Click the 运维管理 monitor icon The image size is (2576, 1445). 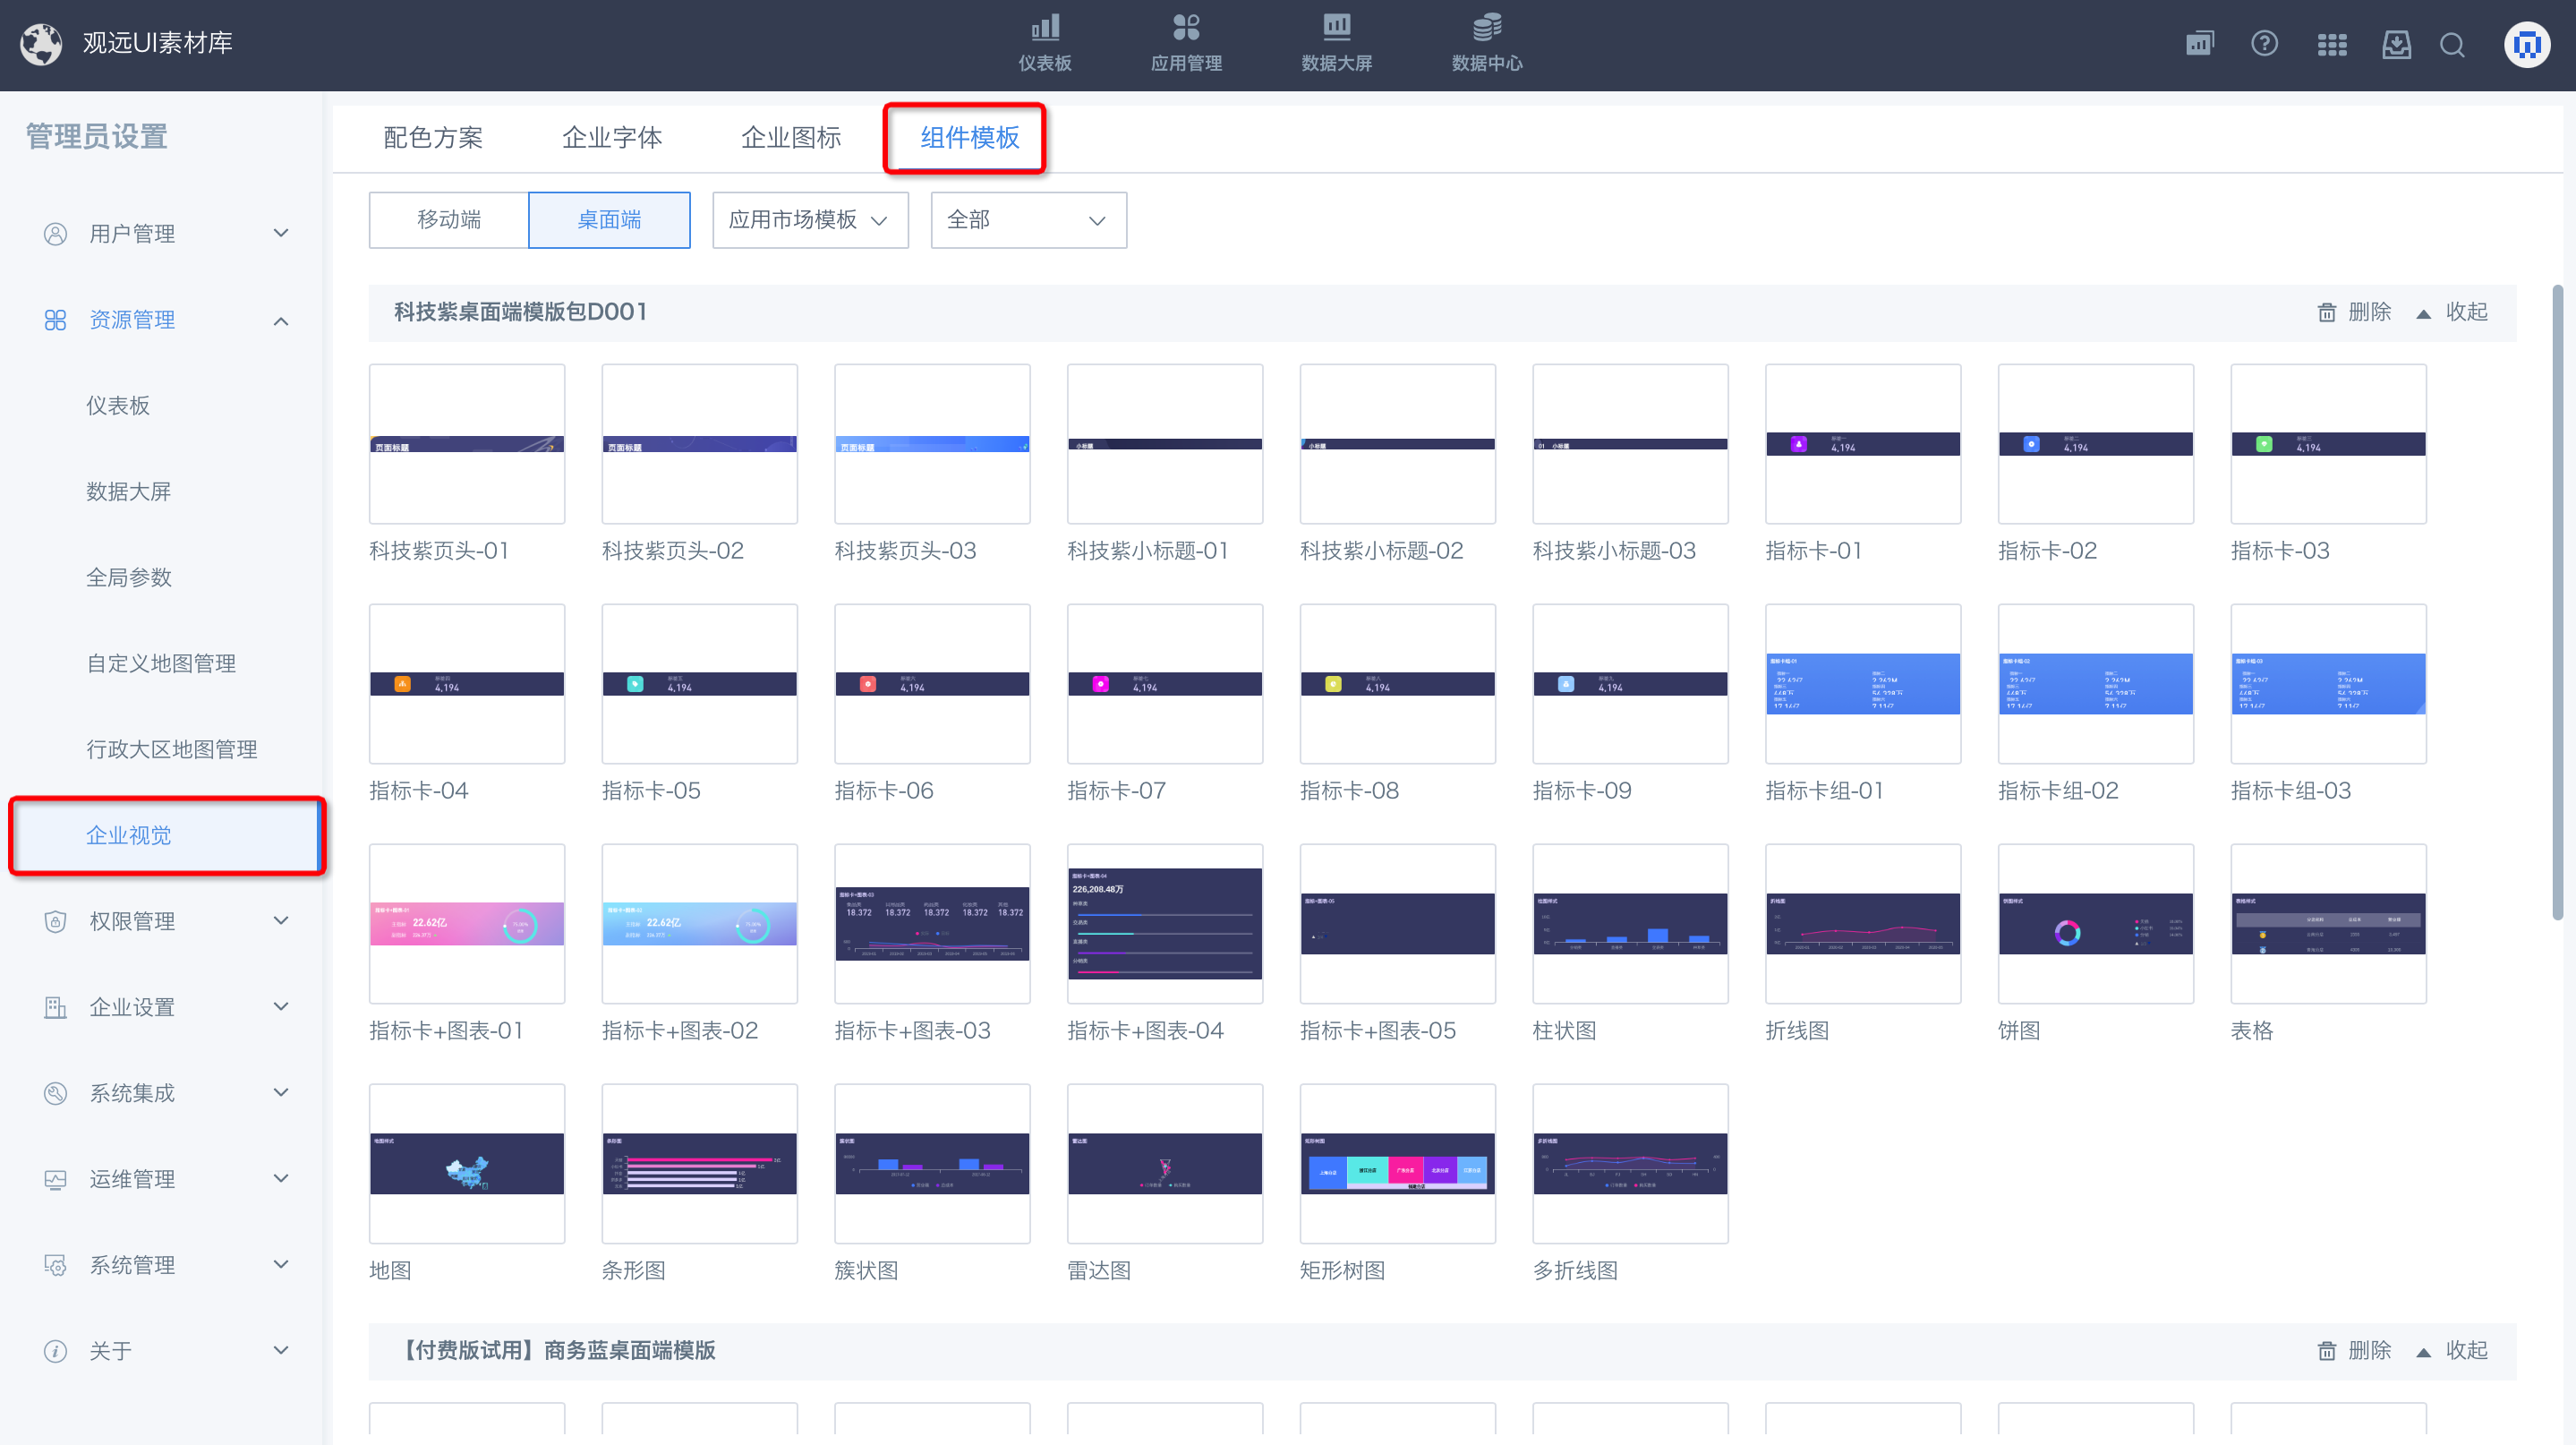point(55,1179)
